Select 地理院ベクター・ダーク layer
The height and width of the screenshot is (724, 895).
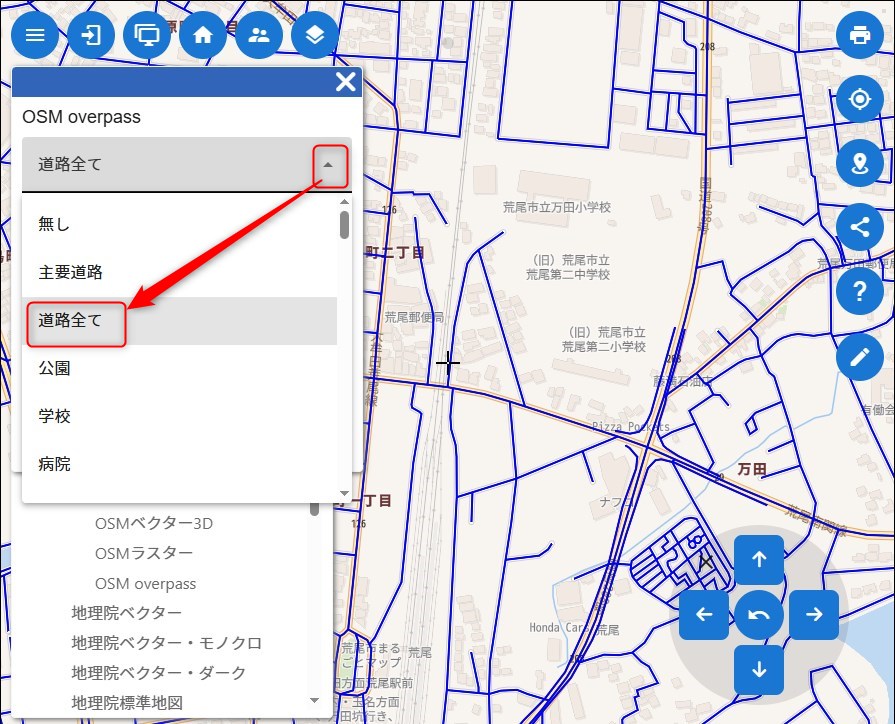[x=158, y=672]
